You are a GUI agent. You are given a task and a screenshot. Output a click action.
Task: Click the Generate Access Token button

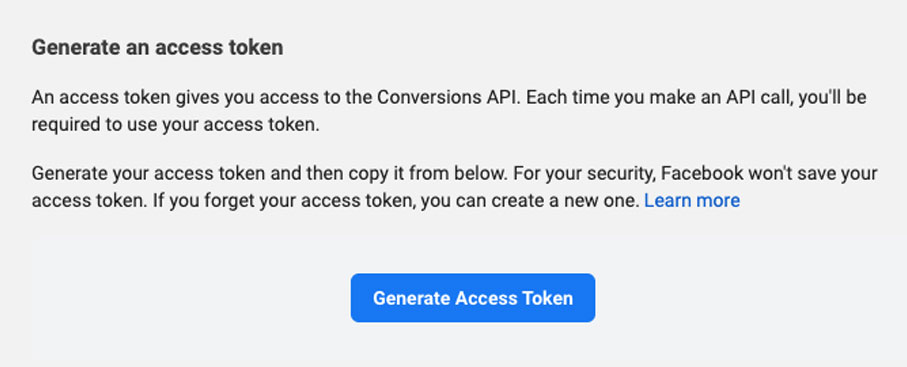(473, 298)
